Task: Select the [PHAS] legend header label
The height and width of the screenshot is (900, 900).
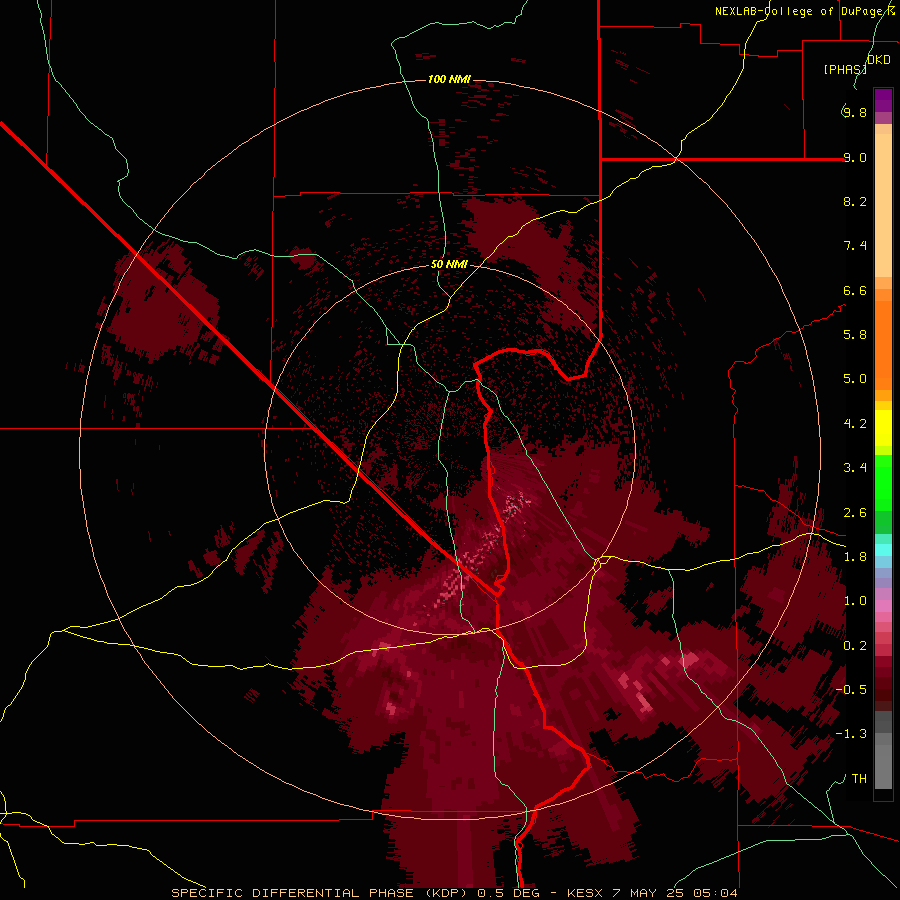Action: pos(845,69)
